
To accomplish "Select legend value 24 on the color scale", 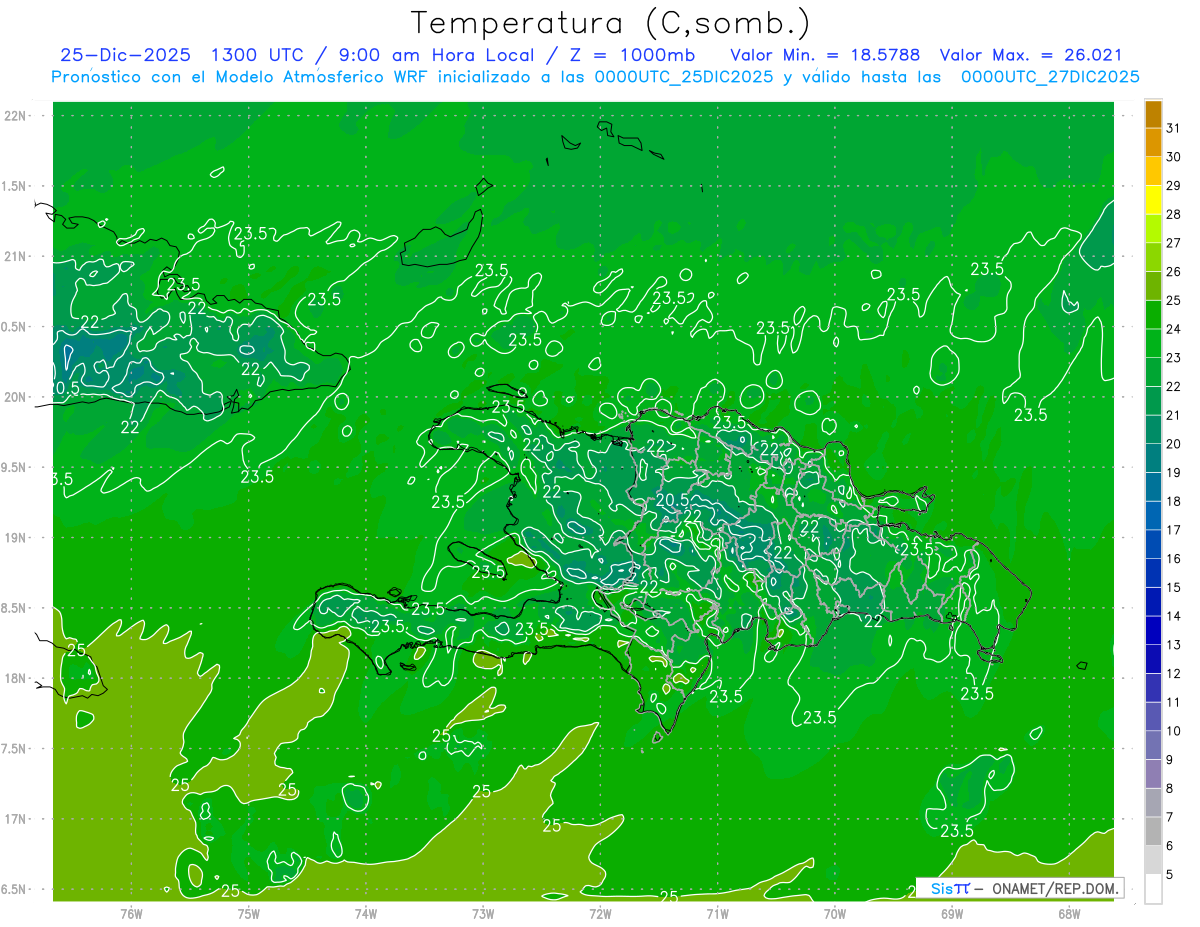I will (x=1174, y=330).
